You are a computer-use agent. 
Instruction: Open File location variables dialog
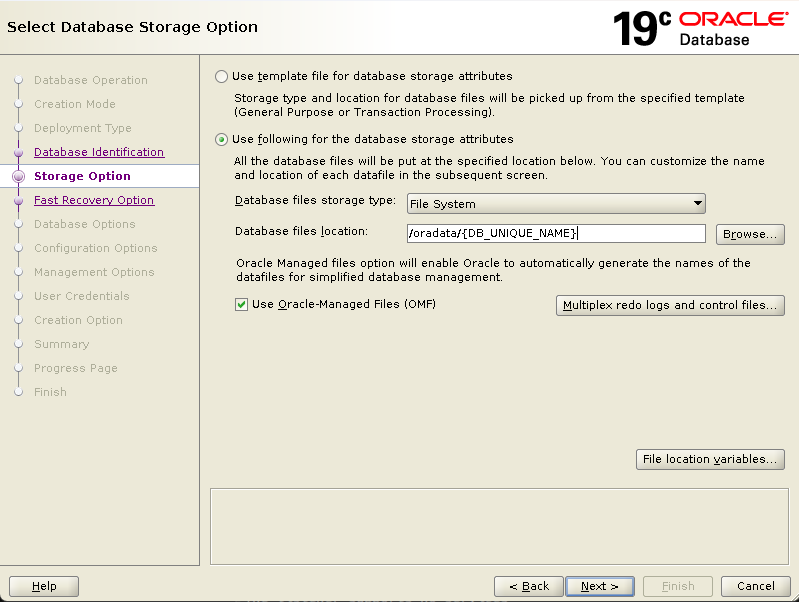click(x=710, y=459)
